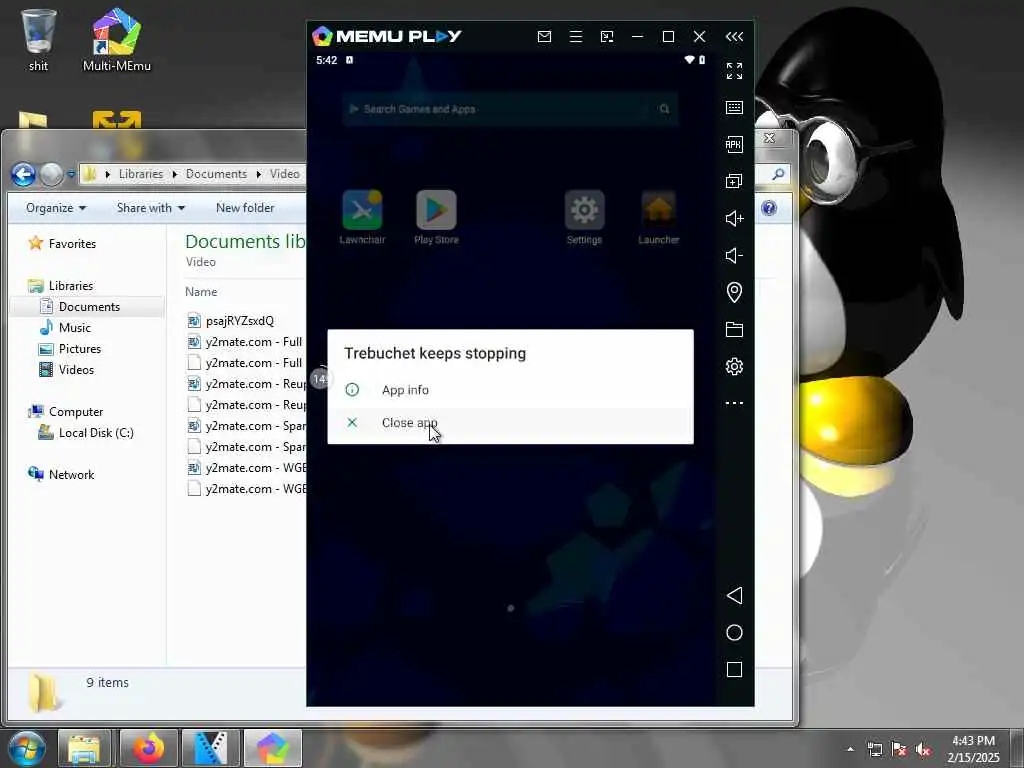Image resolution: width=1024 pixels, height=768 pixels.
Task: Open MEmu multi-instance sidebar icon
Action: tap(734, 181)
